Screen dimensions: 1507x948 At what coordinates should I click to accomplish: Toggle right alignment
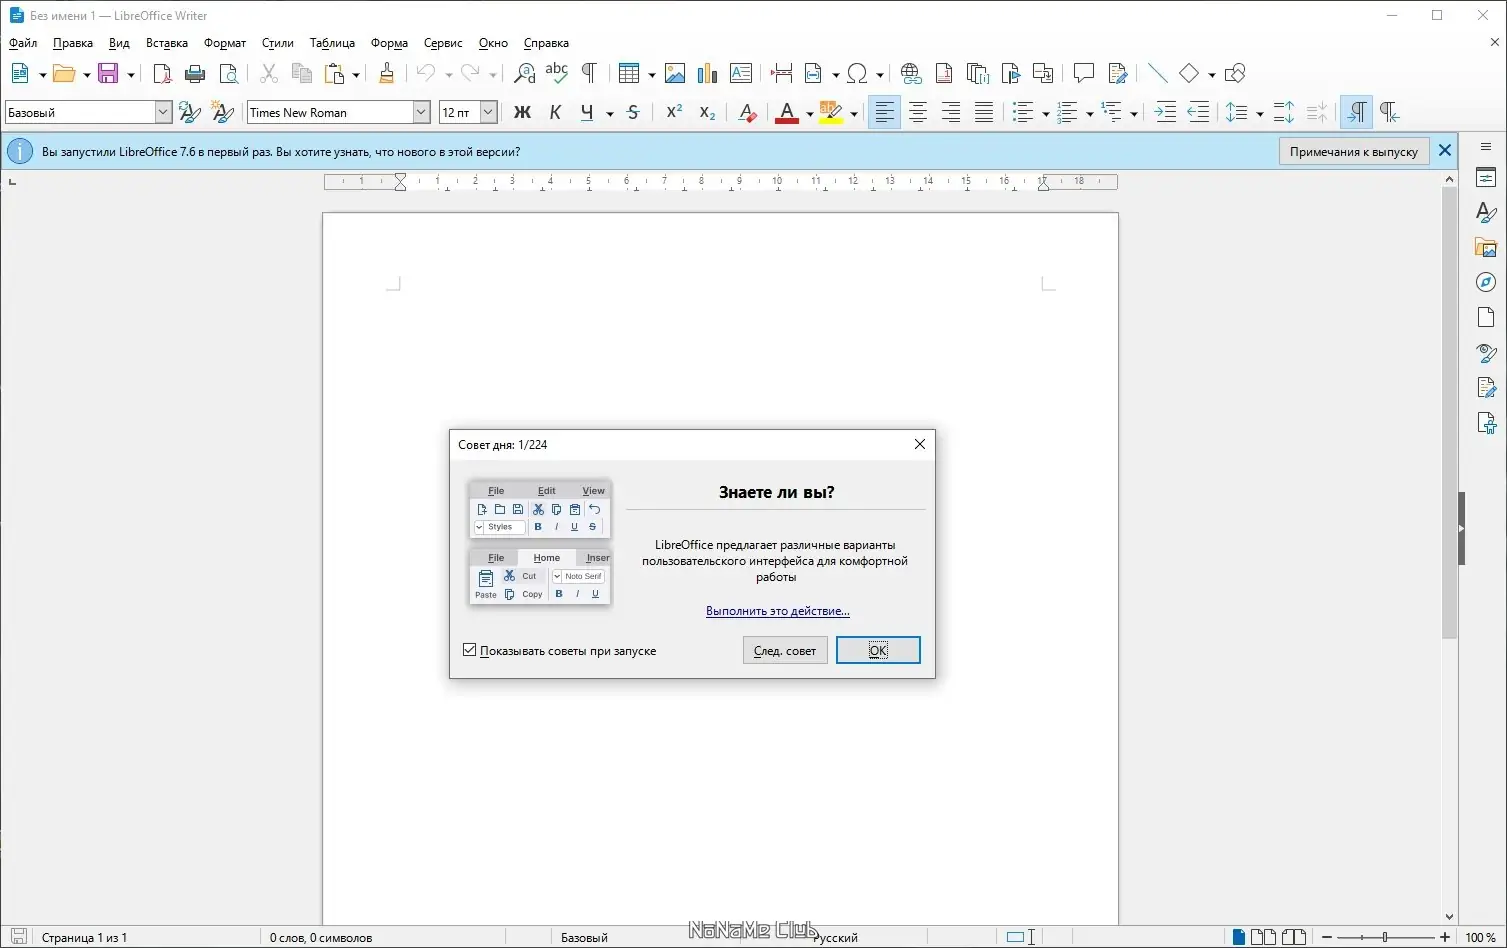pos(951,112)
